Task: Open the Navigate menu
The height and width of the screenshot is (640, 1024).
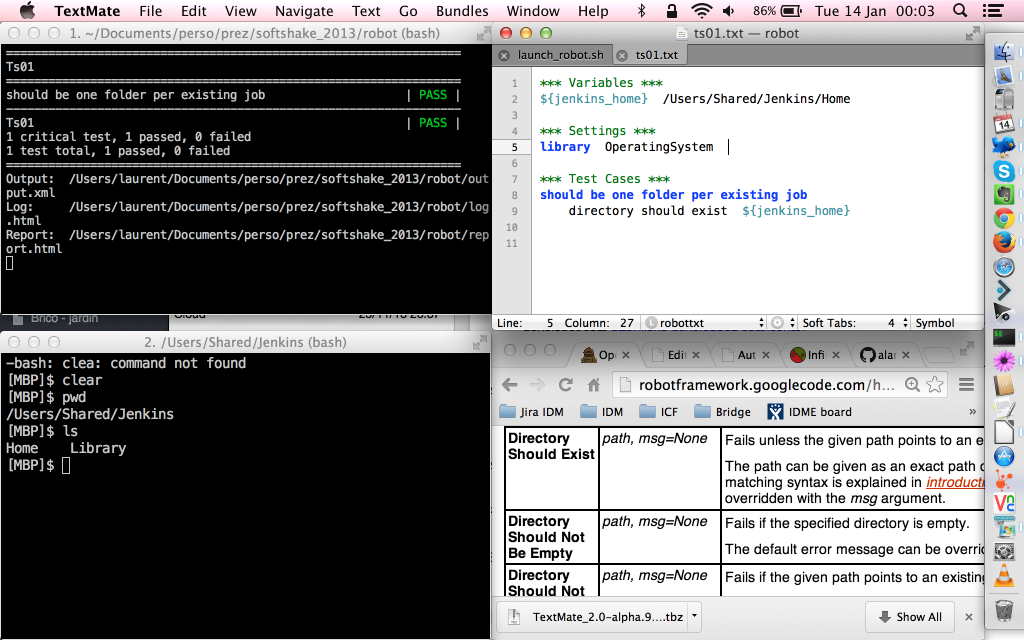Action: [304, 10]
